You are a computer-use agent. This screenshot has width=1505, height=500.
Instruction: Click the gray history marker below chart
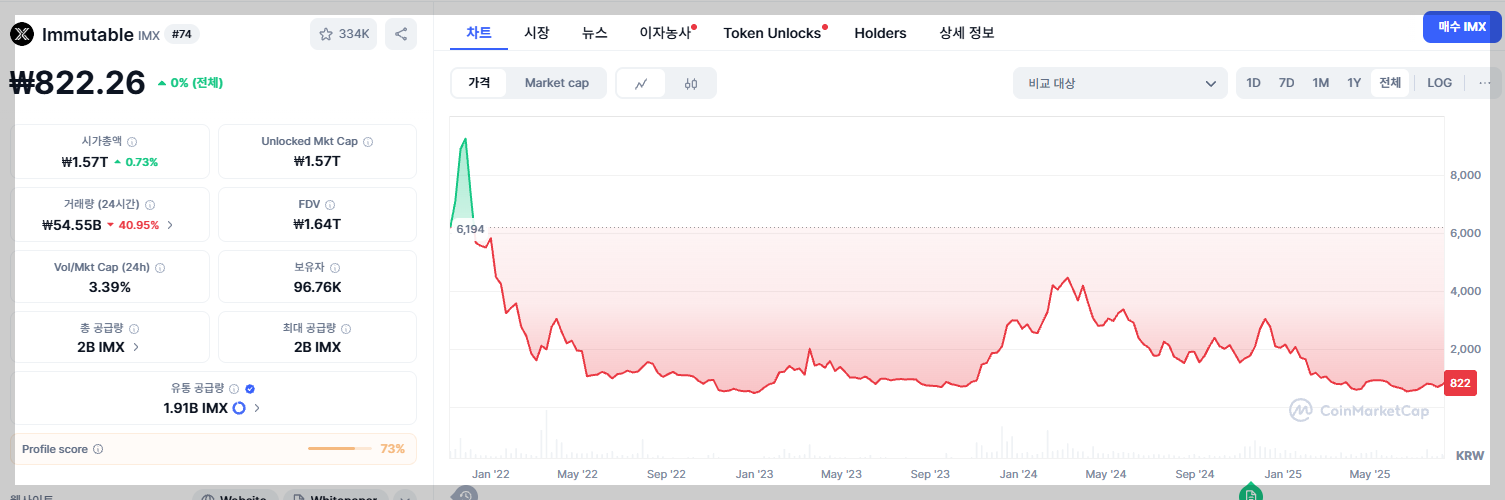tap(465, 495)
